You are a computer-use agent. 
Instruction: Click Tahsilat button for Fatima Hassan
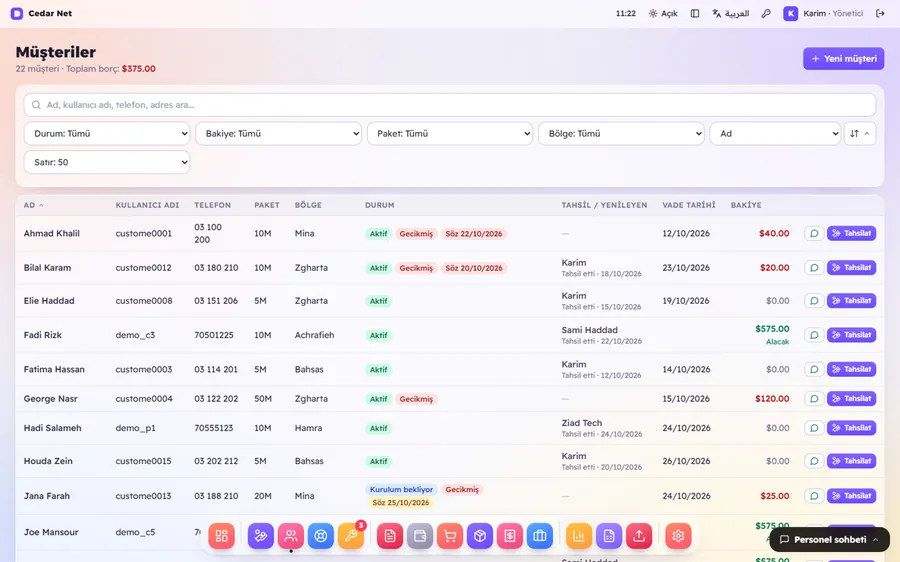[851, 369]
